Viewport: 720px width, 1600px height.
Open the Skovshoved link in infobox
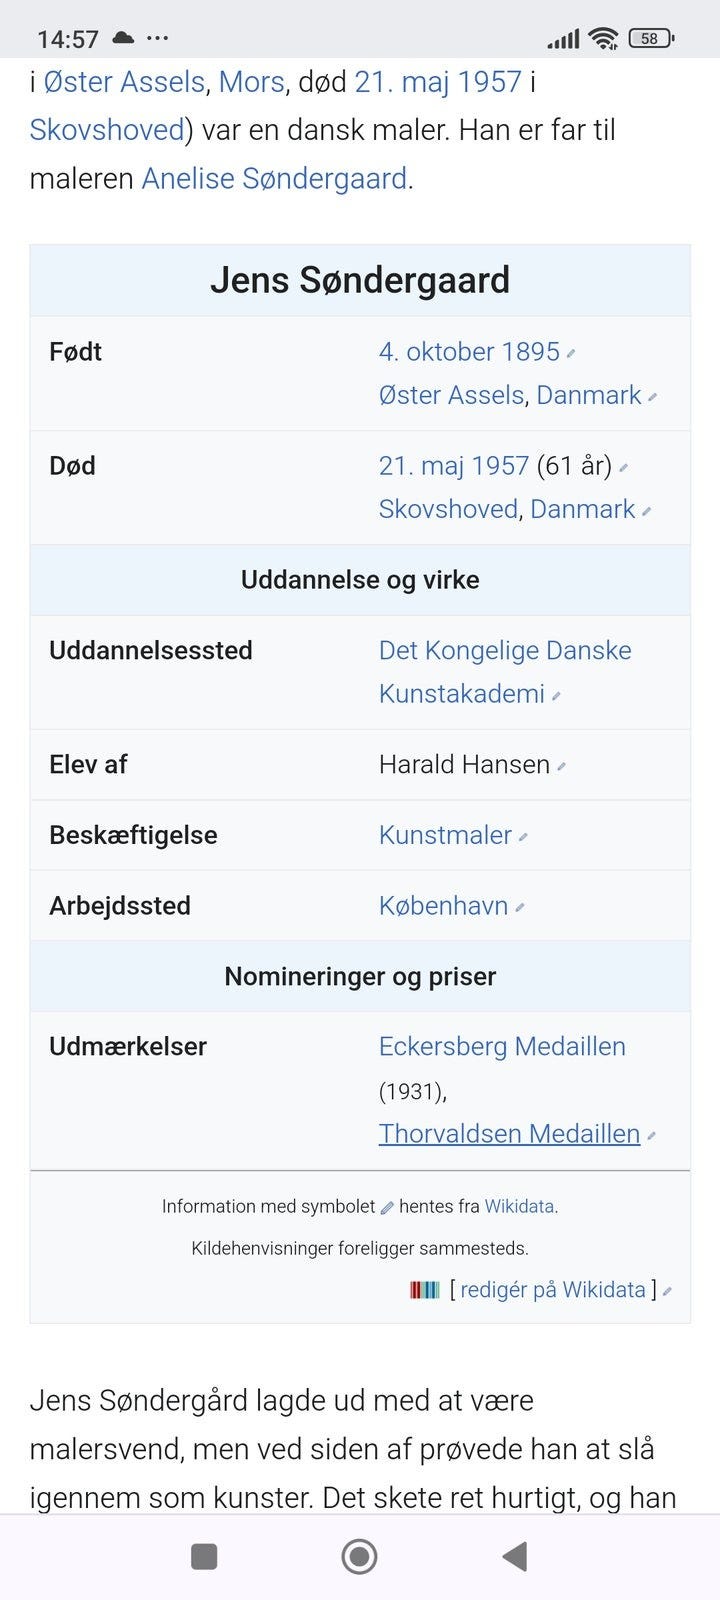pos(447,509)
